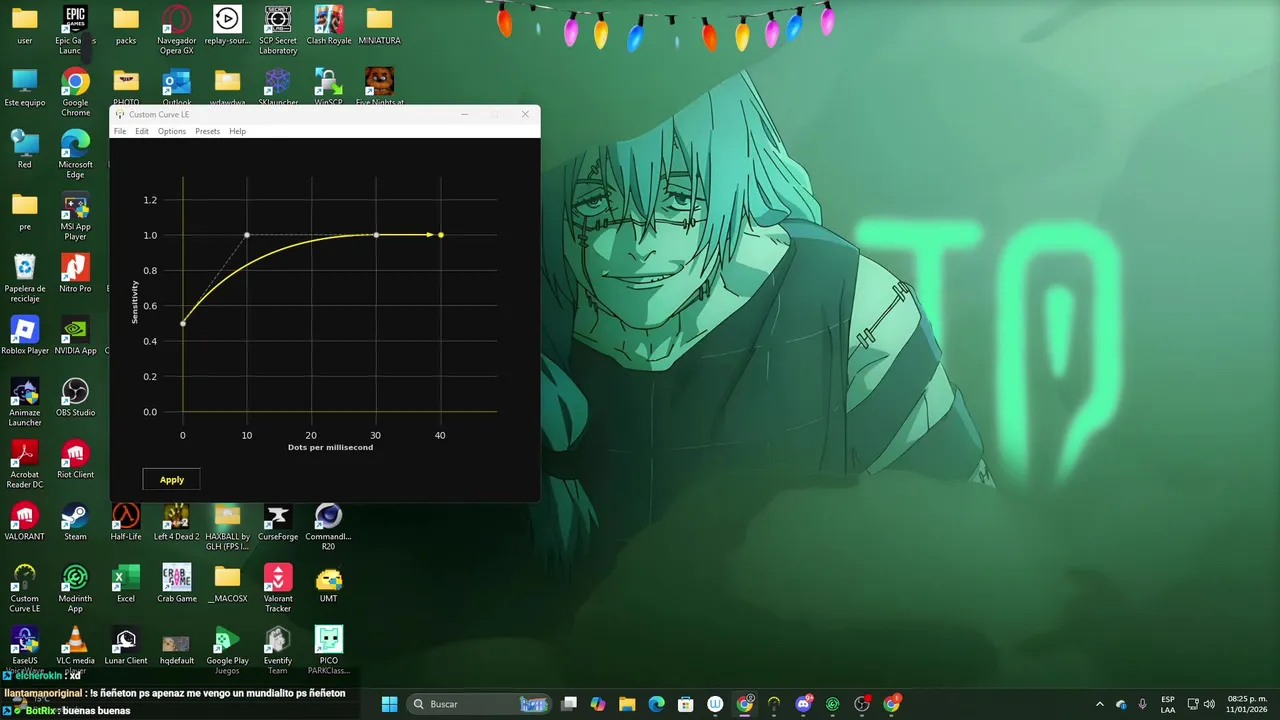Image resolution: width=1280 pixels, height=720 pixels.
Task: Select the replay-sour... desktop icon
Action: click(x=227, y=26)
